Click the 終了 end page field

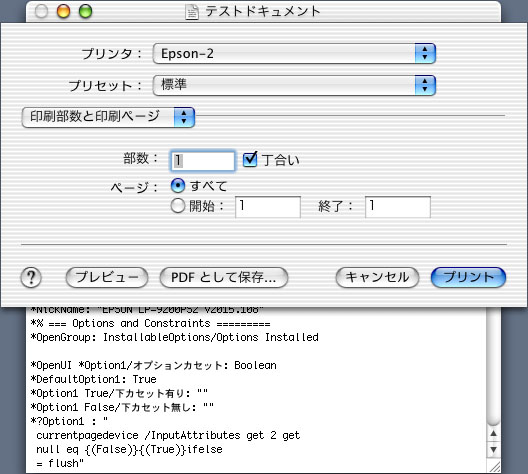(x=398, y=207)
